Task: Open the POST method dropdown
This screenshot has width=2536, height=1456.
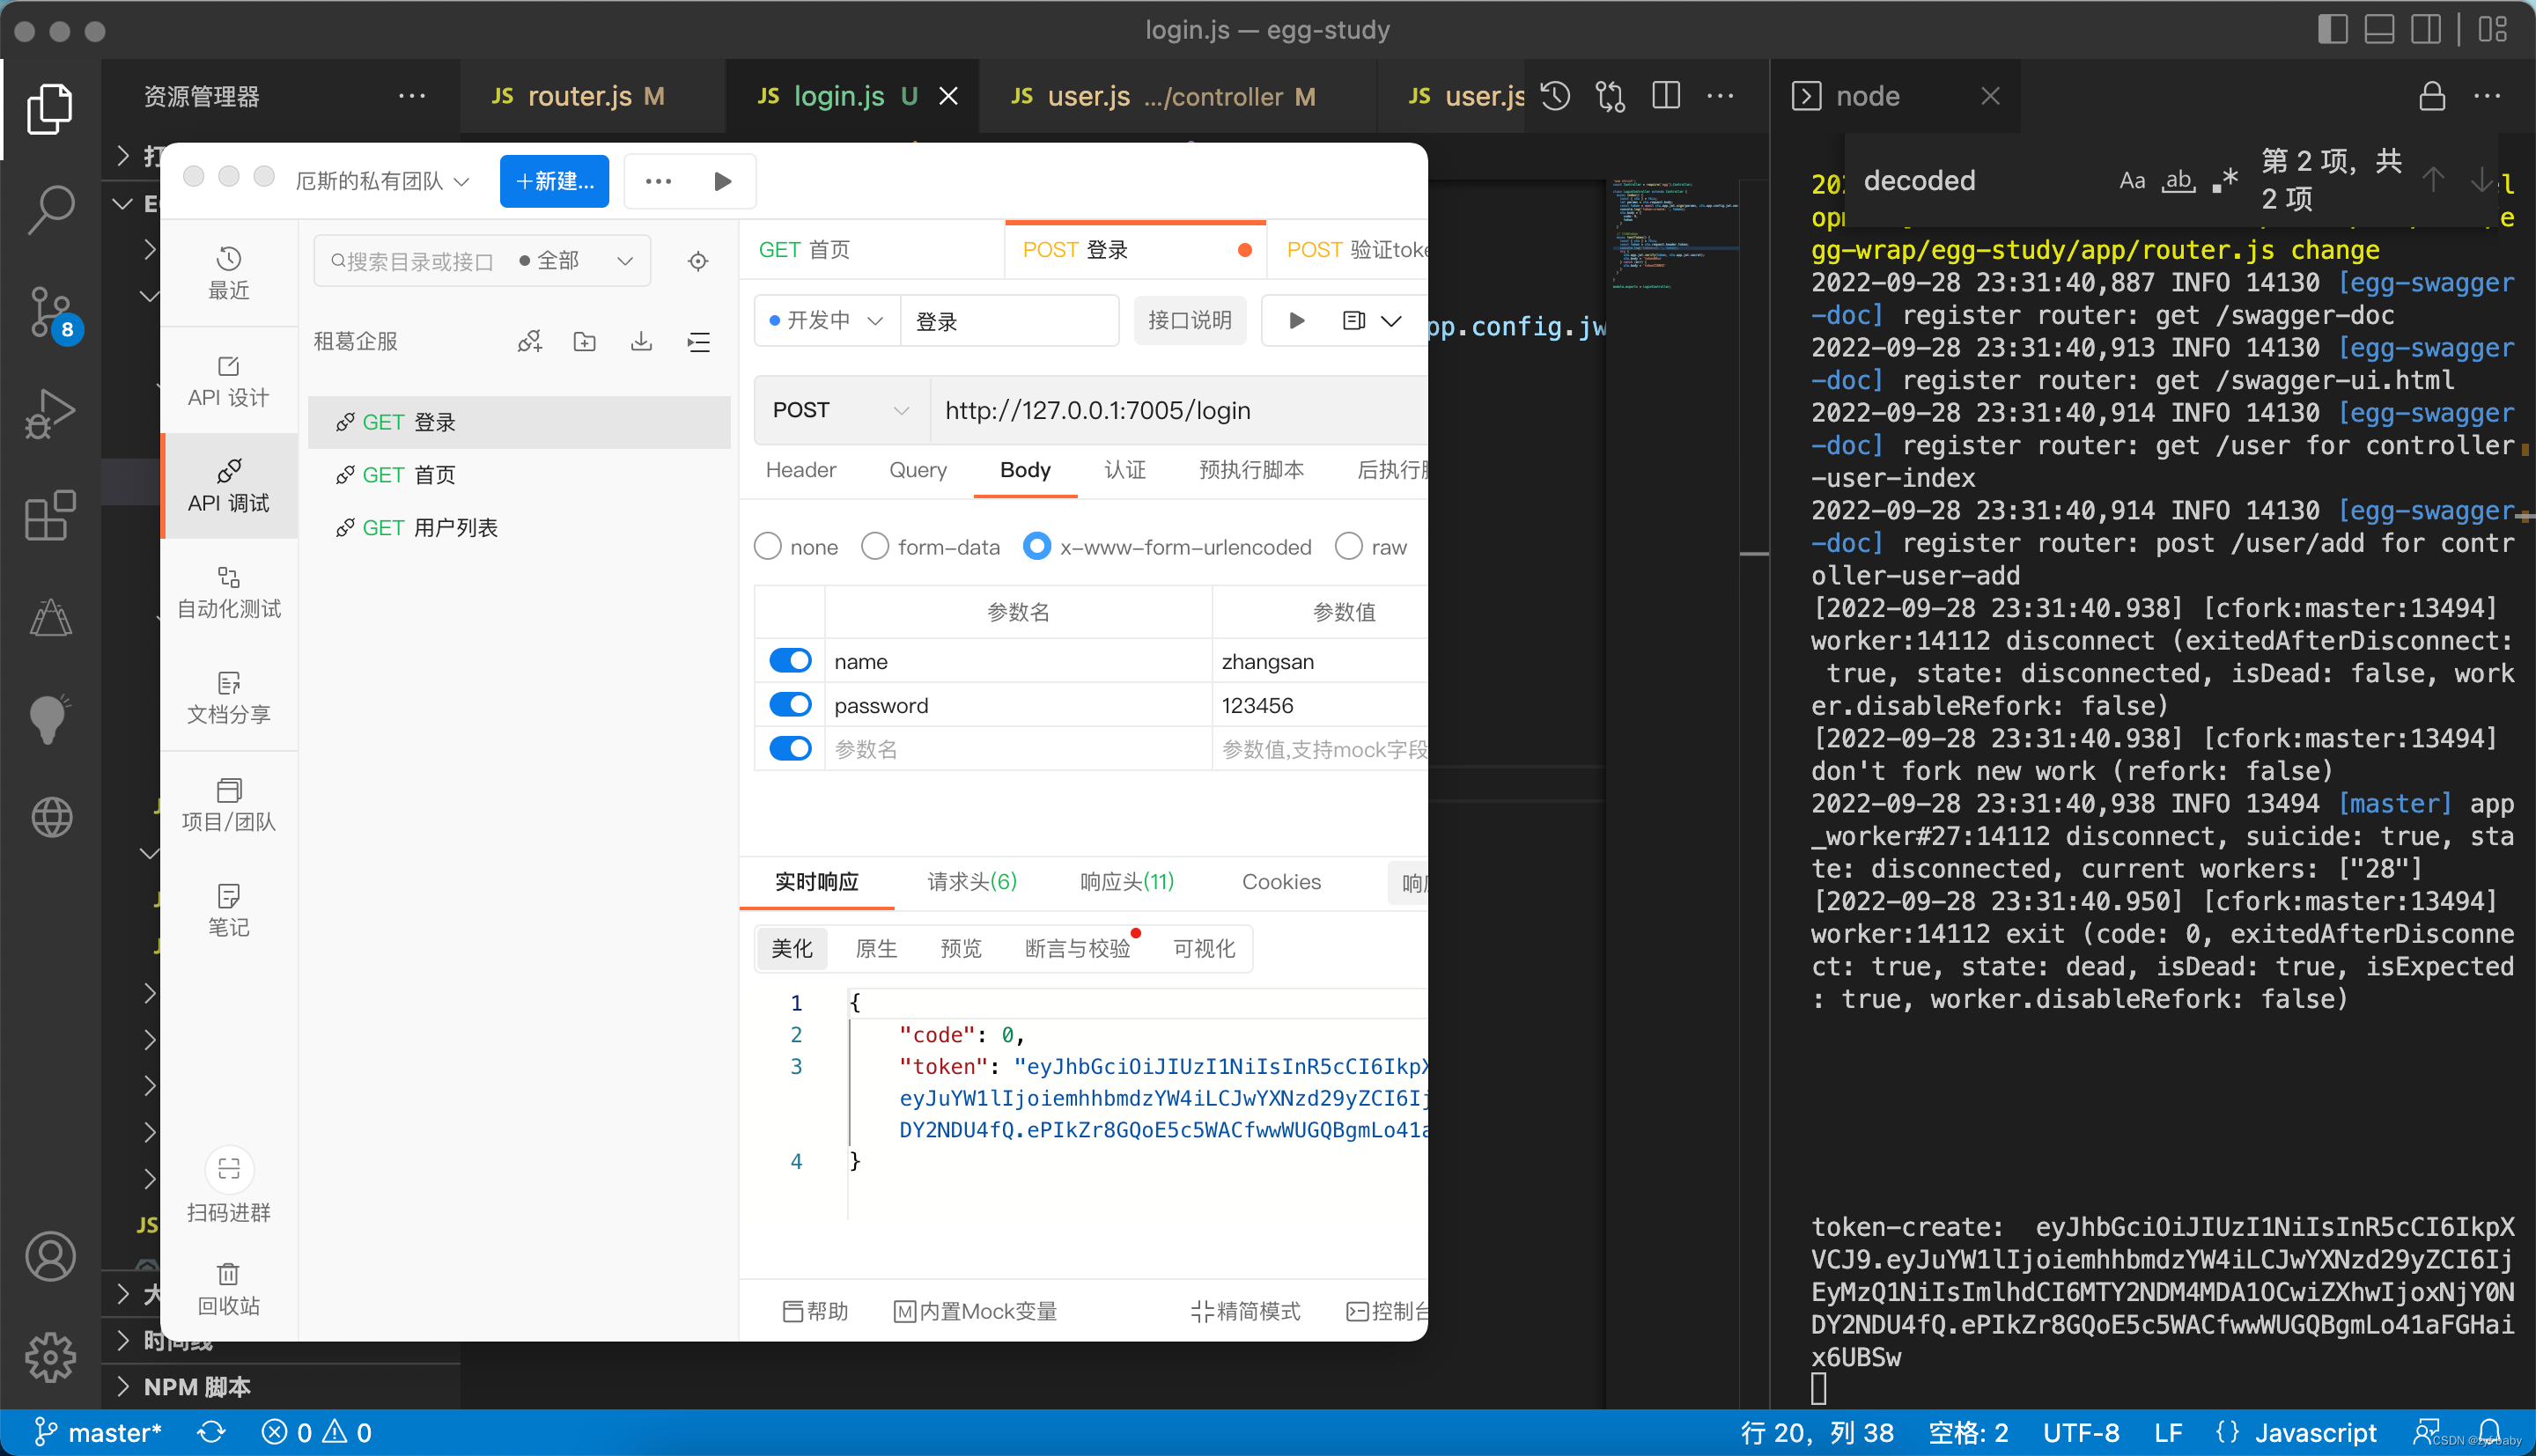Action: tap(840, 410)
